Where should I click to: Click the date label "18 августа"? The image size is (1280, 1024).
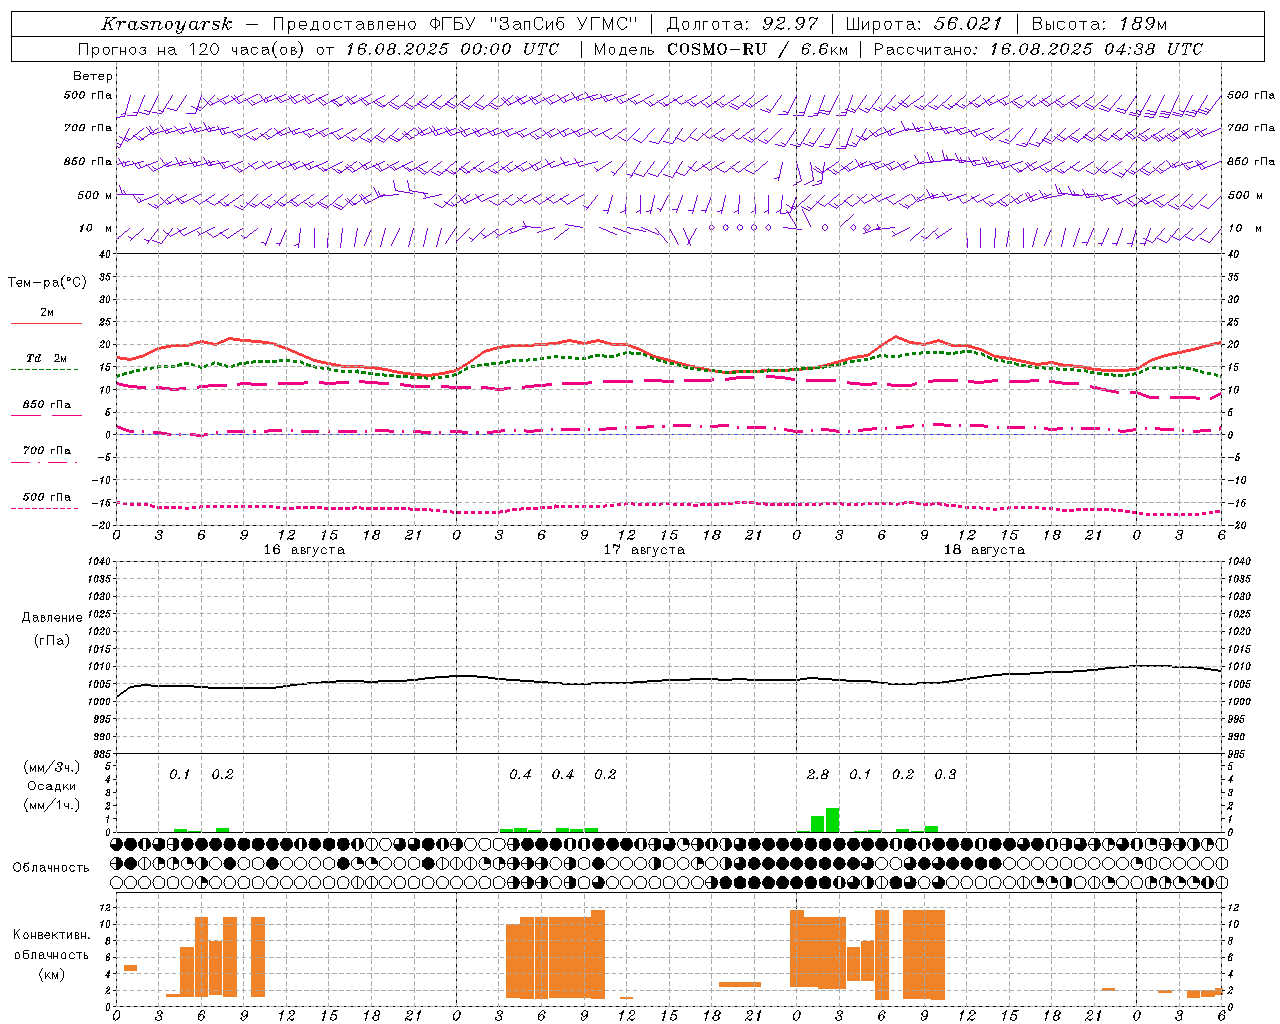coord(984,550)
